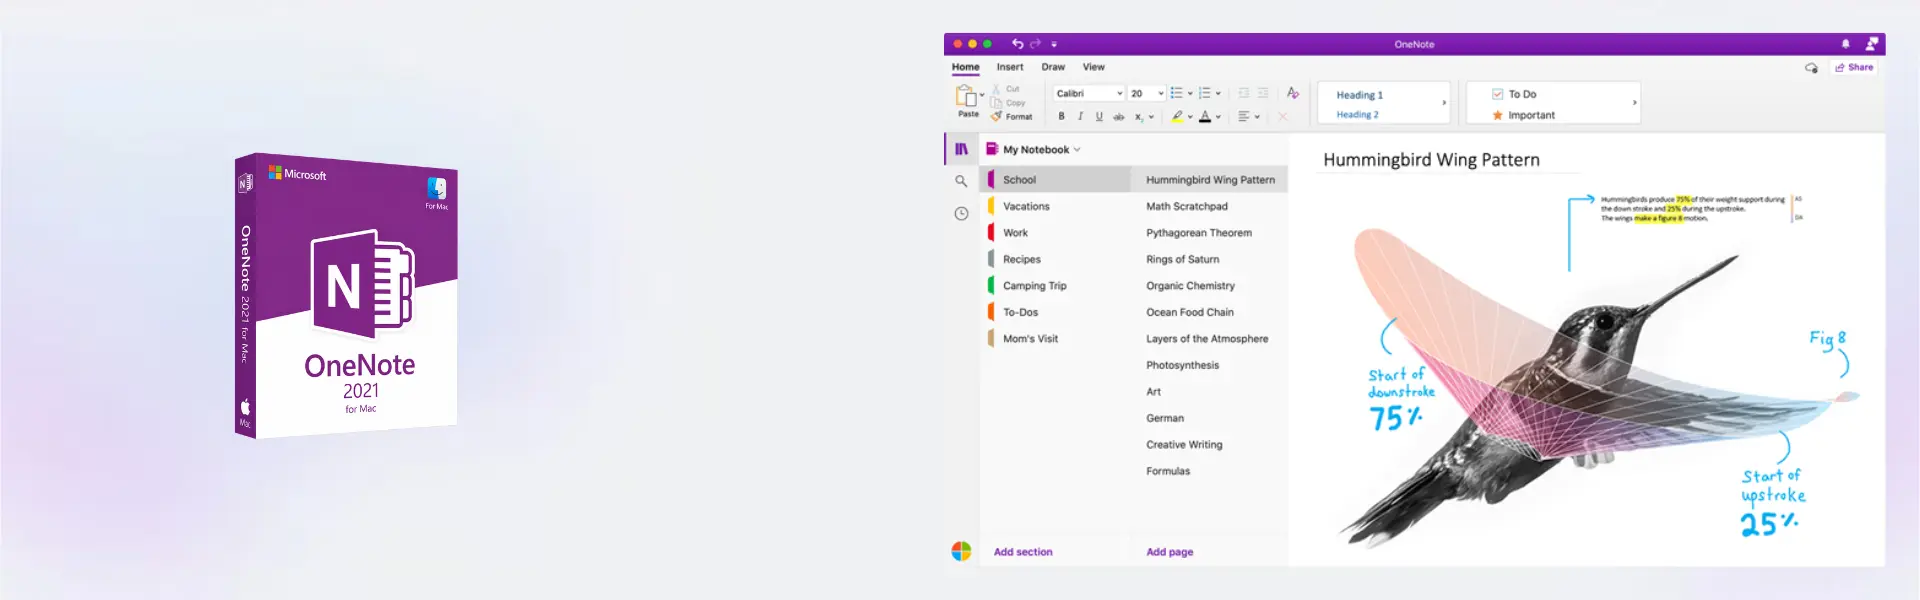Image resolution: width=1920 pixels, height=600 pixels.
Task: Click the decrease indent icon
Action: [x=1244, y=93]
